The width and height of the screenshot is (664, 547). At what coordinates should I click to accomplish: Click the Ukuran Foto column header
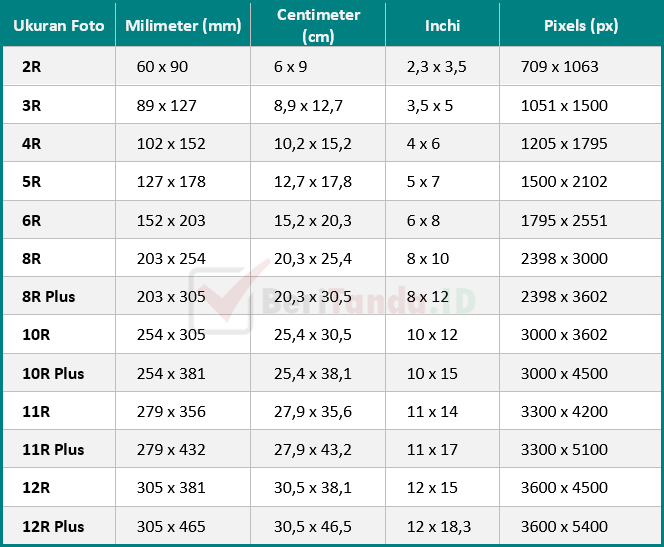(59, 26)
